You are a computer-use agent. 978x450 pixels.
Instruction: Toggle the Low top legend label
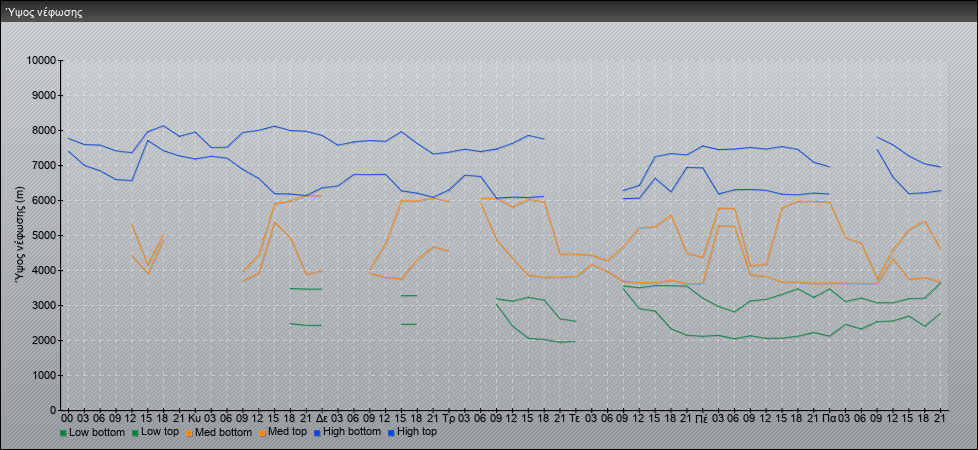[158, 432]
